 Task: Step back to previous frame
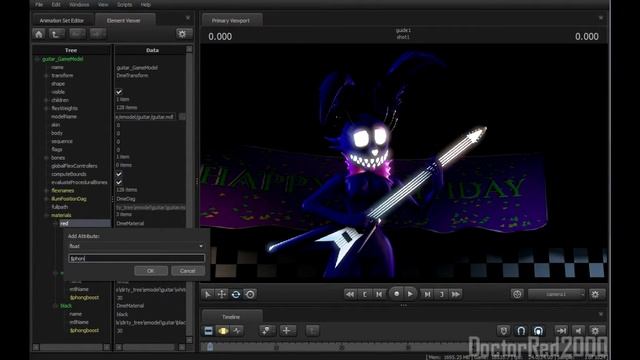pos(379,294)
